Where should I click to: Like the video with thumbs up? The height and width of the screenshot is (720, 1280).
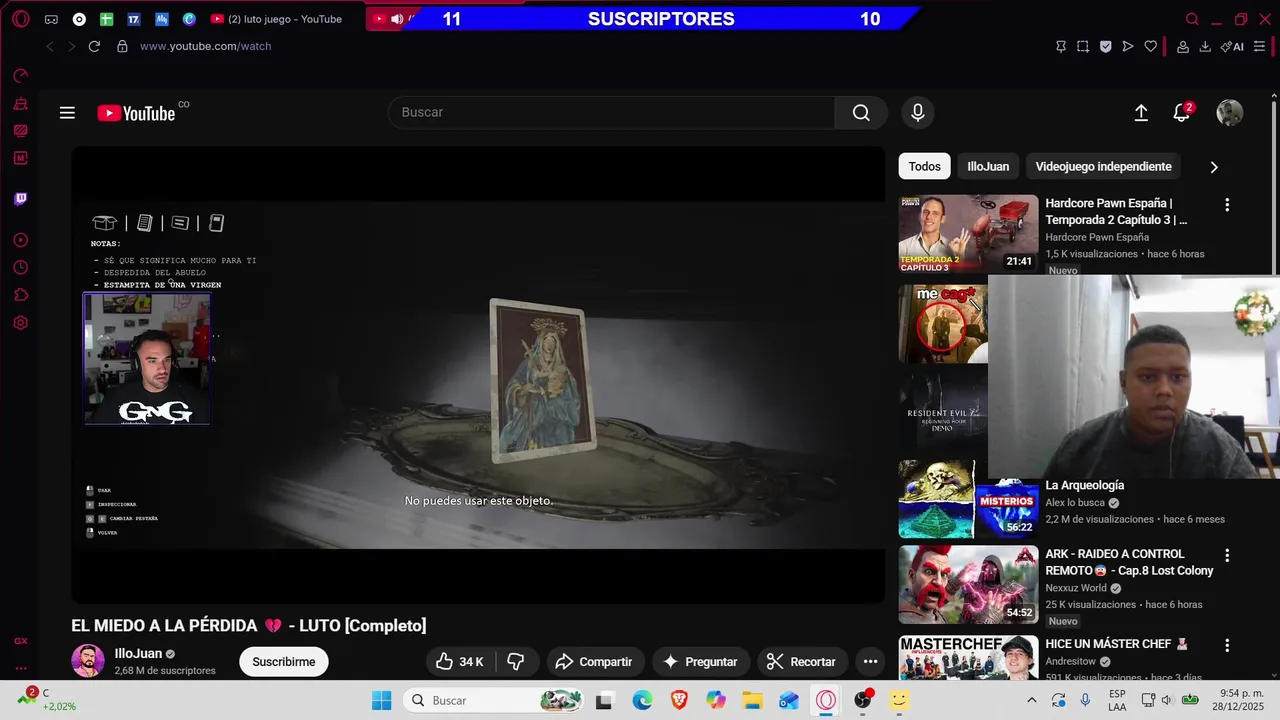(460, 661)
